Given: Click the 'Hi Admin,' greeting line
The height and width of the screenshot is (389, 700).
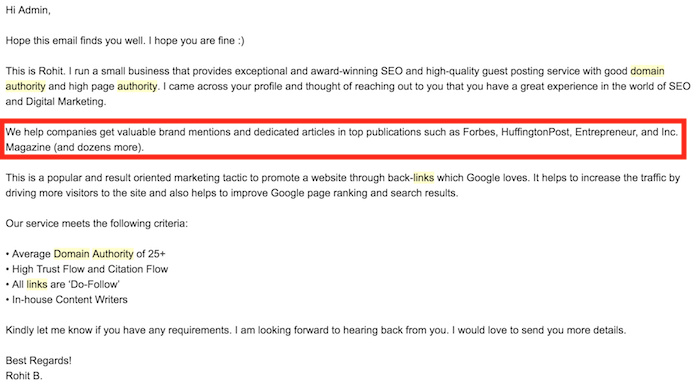Looking at the screenshot, I should [28, 10].
